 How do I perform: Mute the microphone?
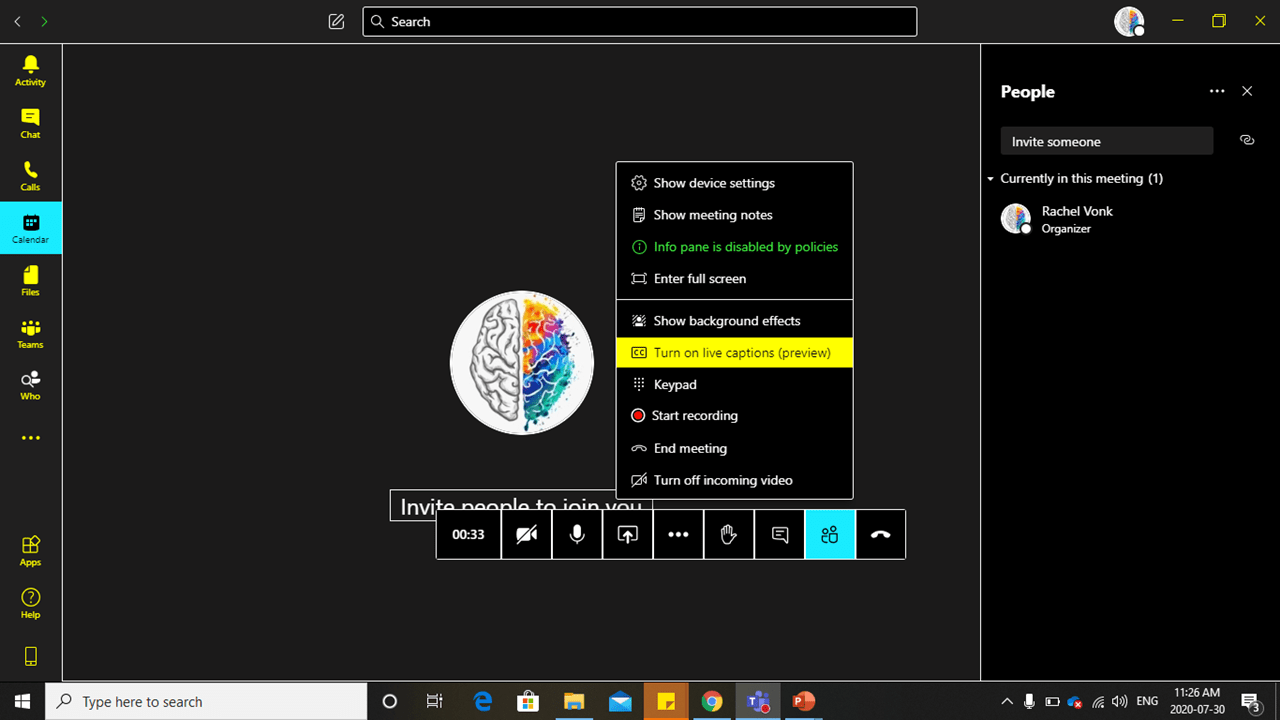coord(577,534)
